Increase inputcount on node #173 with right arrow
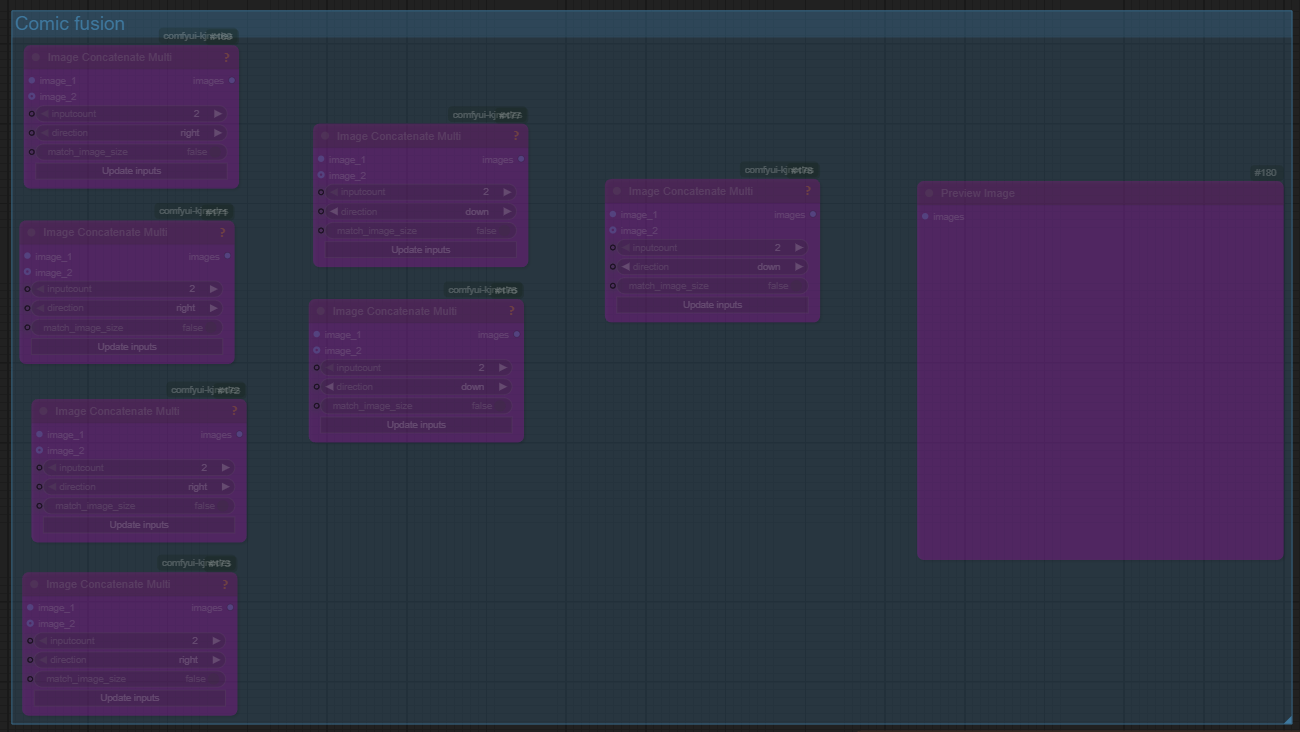1300x732 pixels. [217, 641]
